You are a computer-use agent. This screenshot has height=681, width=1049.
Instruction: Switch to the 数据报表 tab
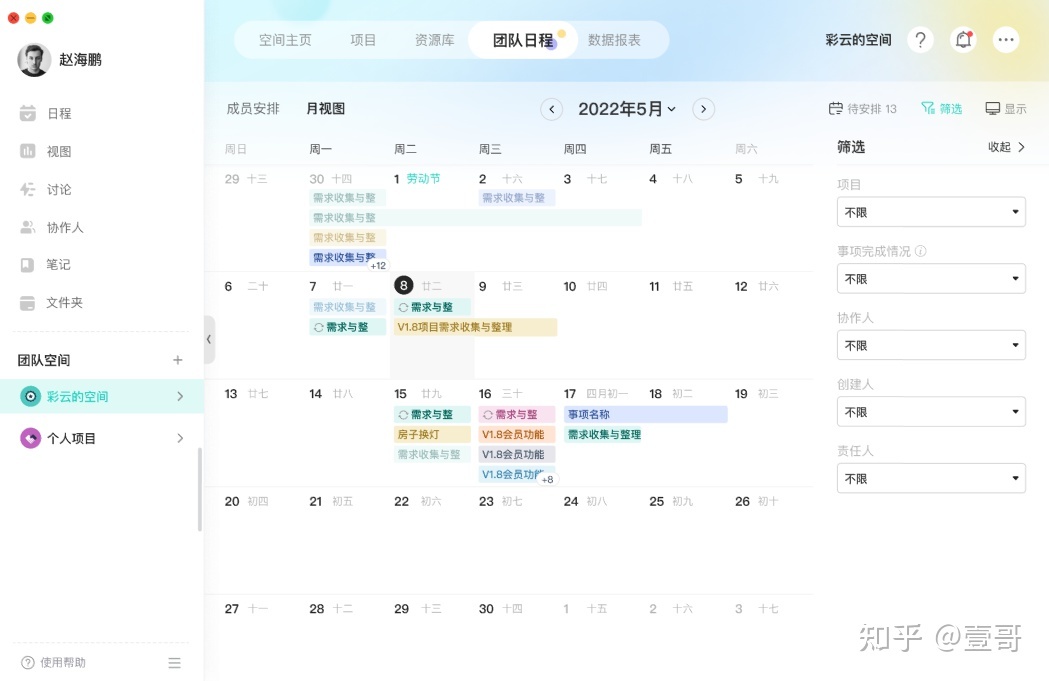click(x=614, y=40)
